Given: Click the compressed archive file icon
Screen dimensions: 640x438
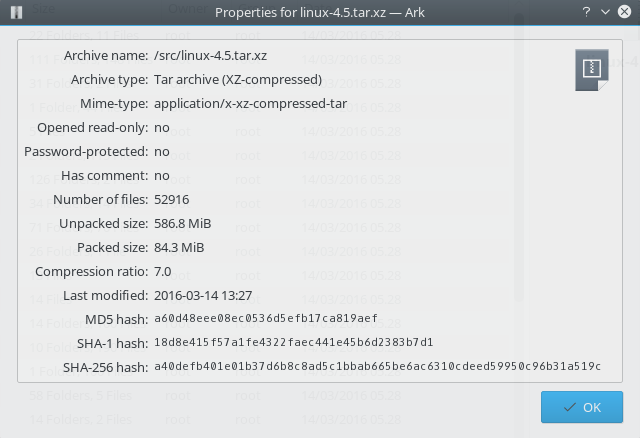Looking at the screenshot, I should 590,71.
